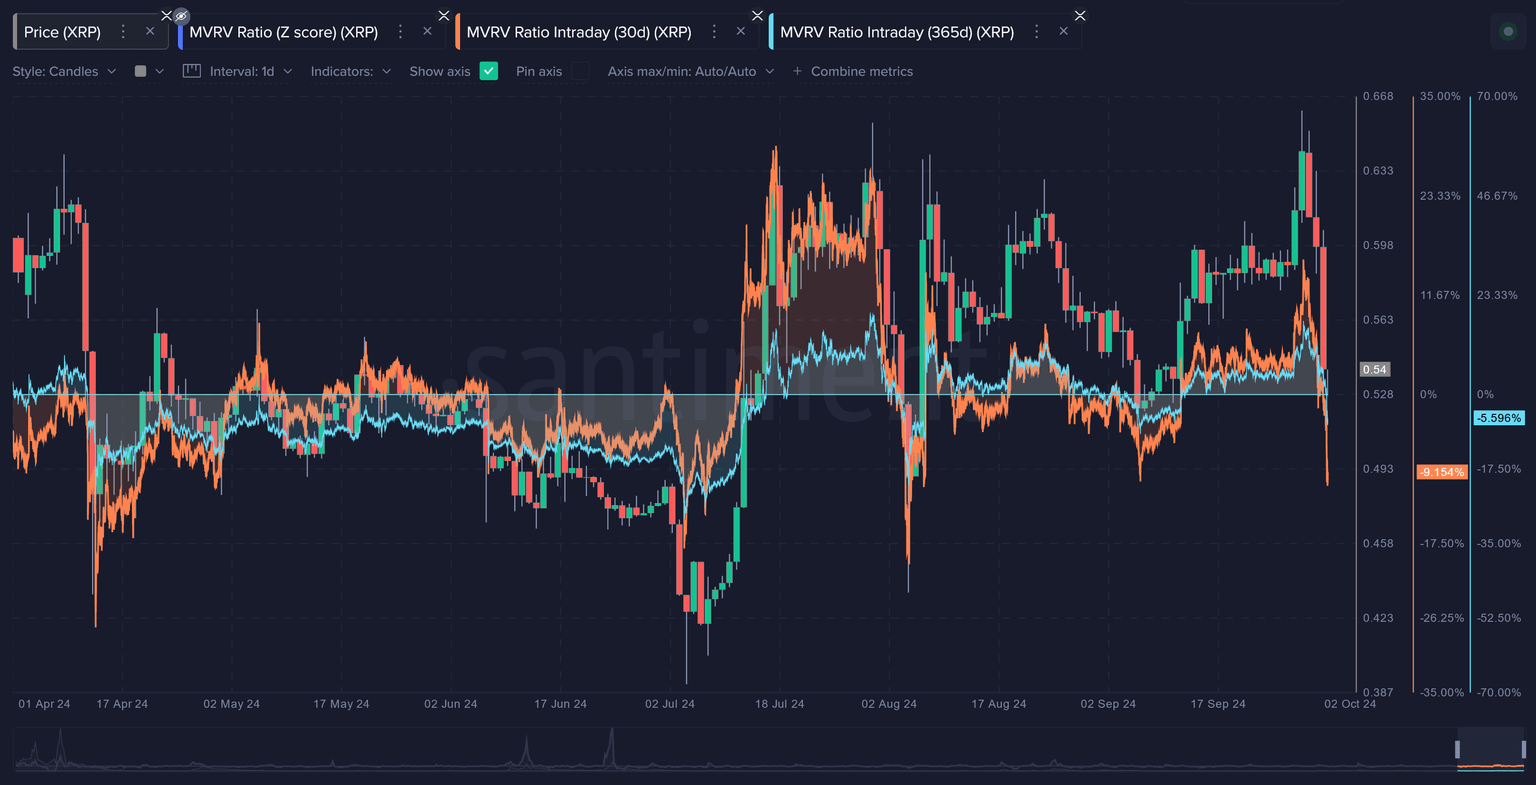1536x785 pixels.
Task: Click the left handle of the range navigator
Action: [x=1458, y=749]
